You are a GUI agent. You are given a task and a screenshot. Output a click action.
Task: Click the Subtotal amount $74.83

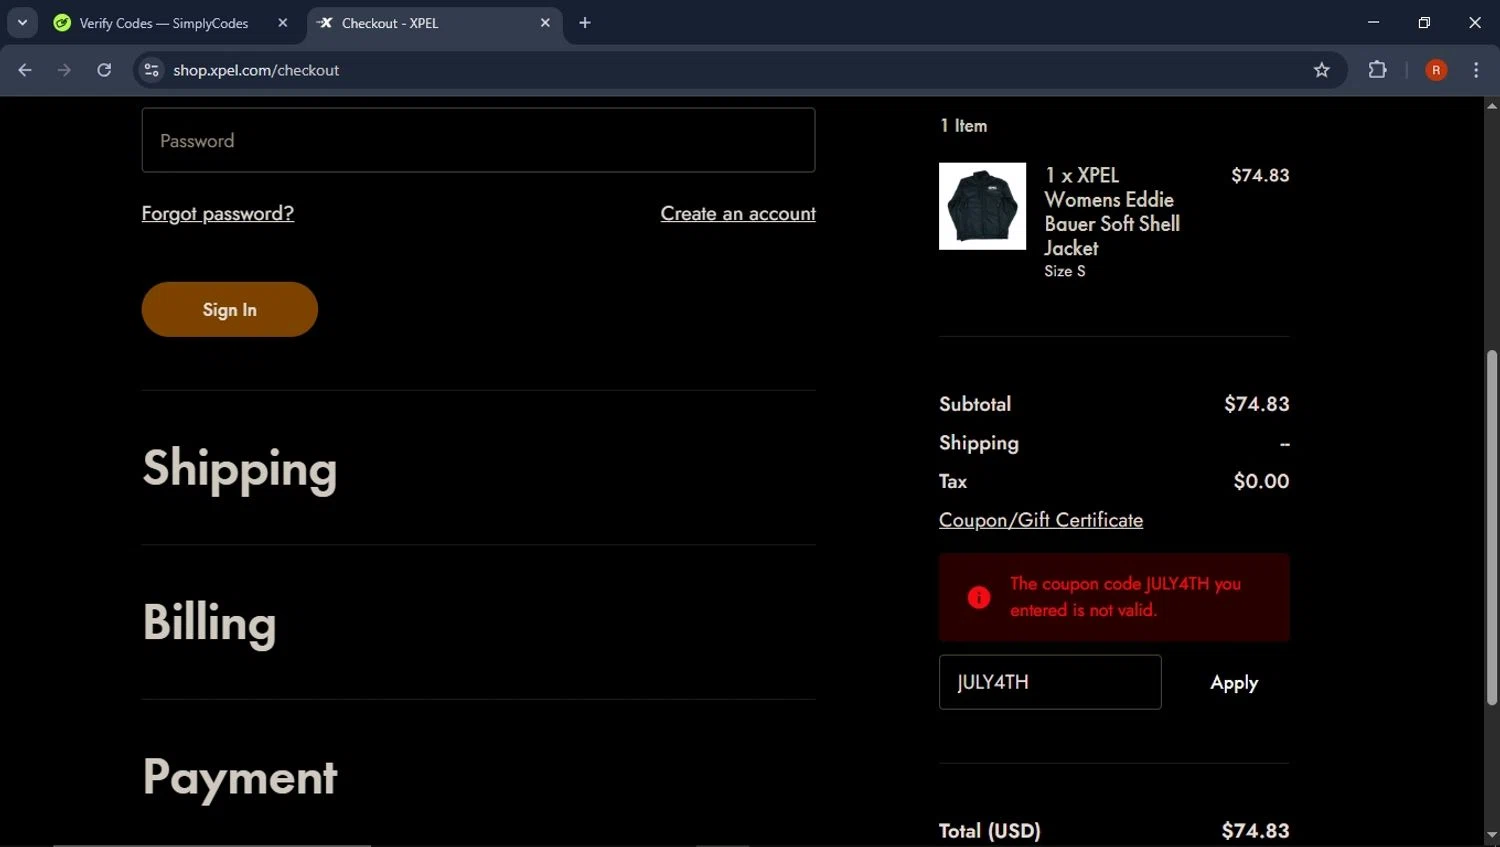pyautogui.click(x=1257, y=404)
